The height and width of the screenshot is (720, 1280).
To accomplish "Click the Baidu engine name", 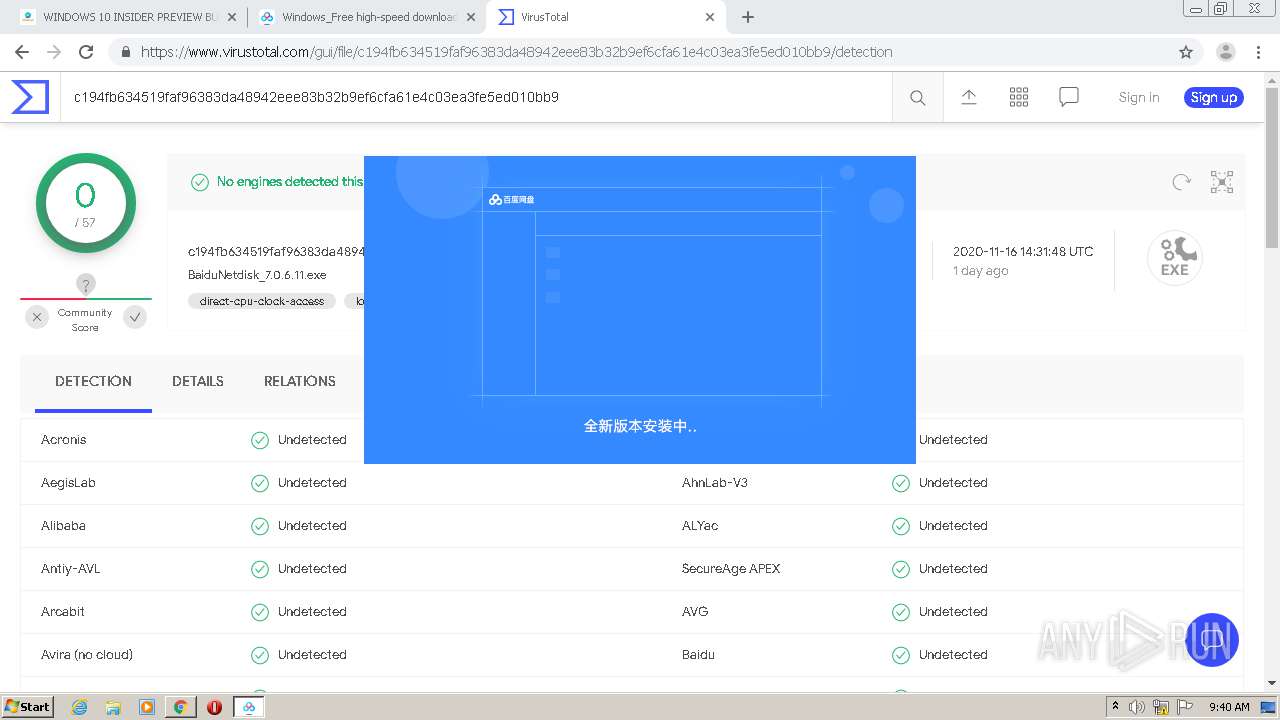I will click(698, 655).
